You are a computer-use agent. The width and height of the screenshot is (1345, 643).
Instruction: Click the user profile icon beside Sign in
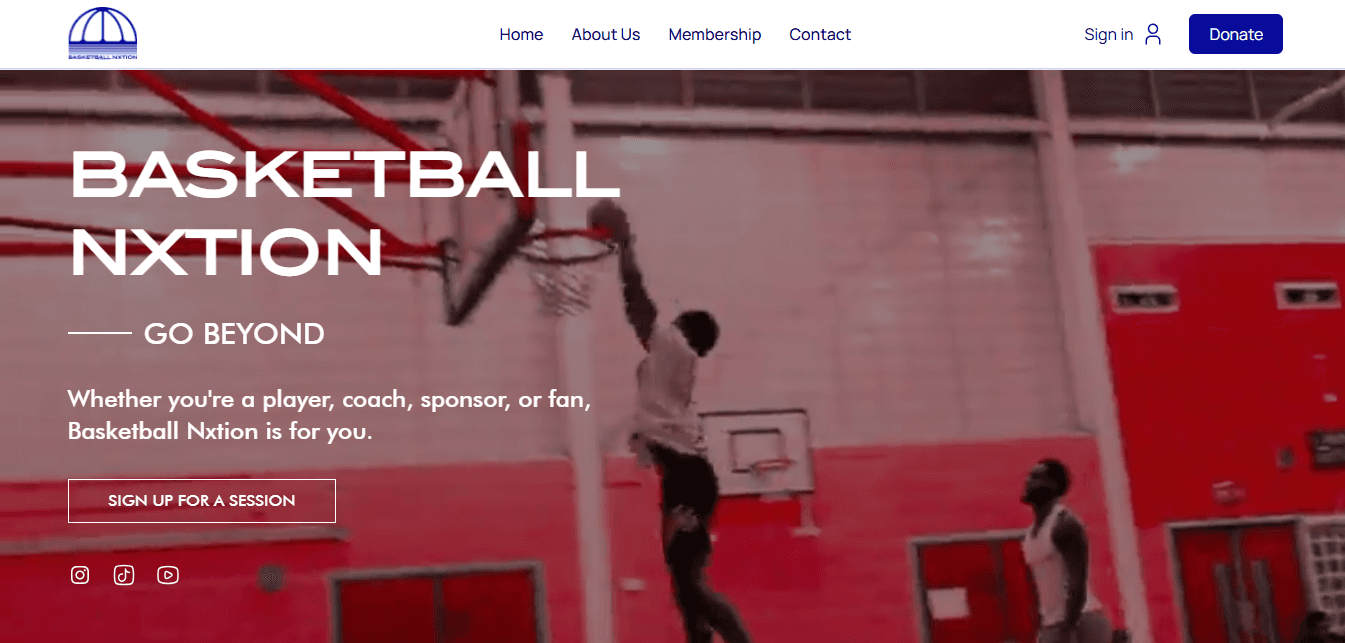click(1153, 34)
